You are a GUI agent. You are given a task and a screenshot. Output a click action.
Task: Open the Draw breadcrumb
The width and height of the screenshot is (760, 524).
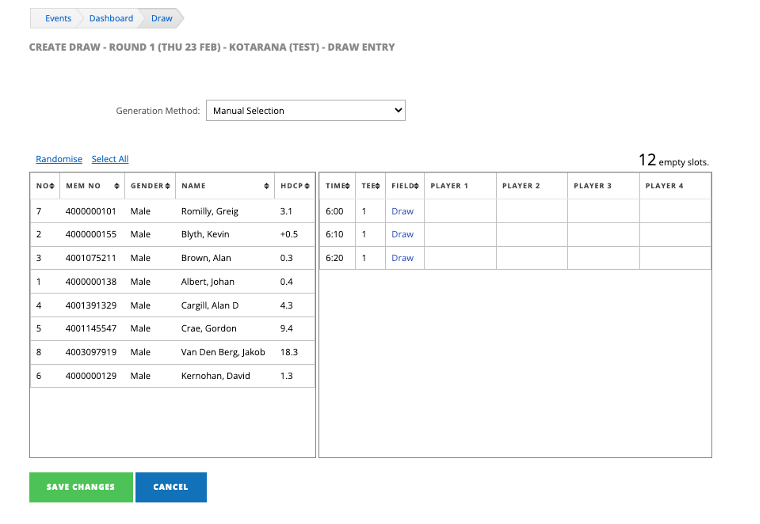coord(161,18)
